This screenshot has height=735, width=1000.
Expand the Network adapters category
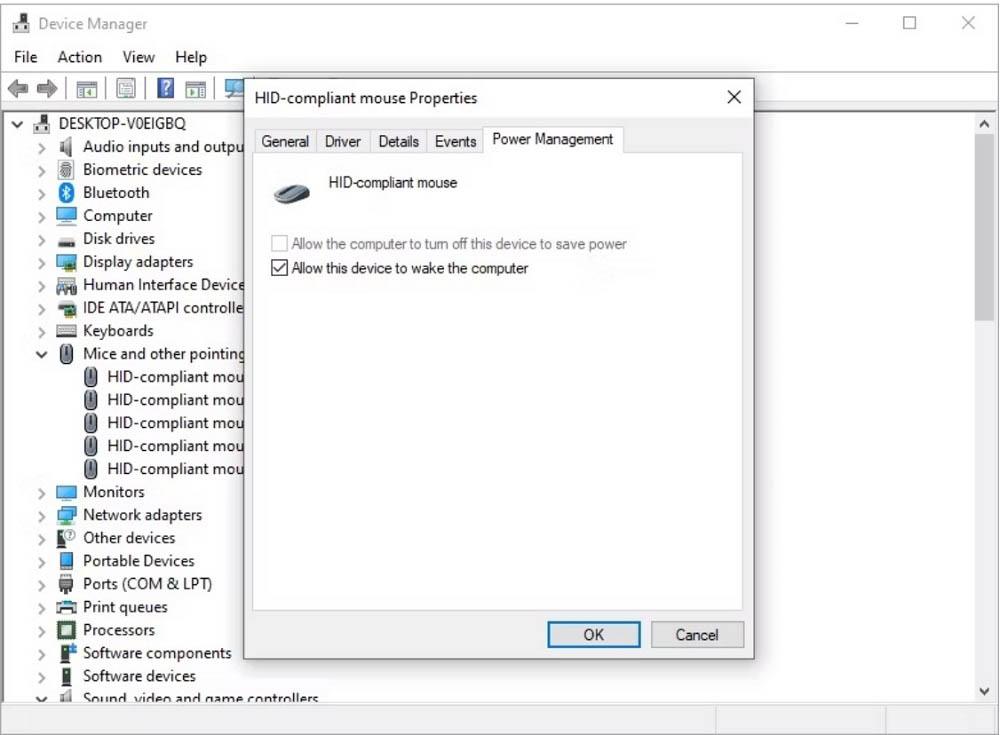41,516
